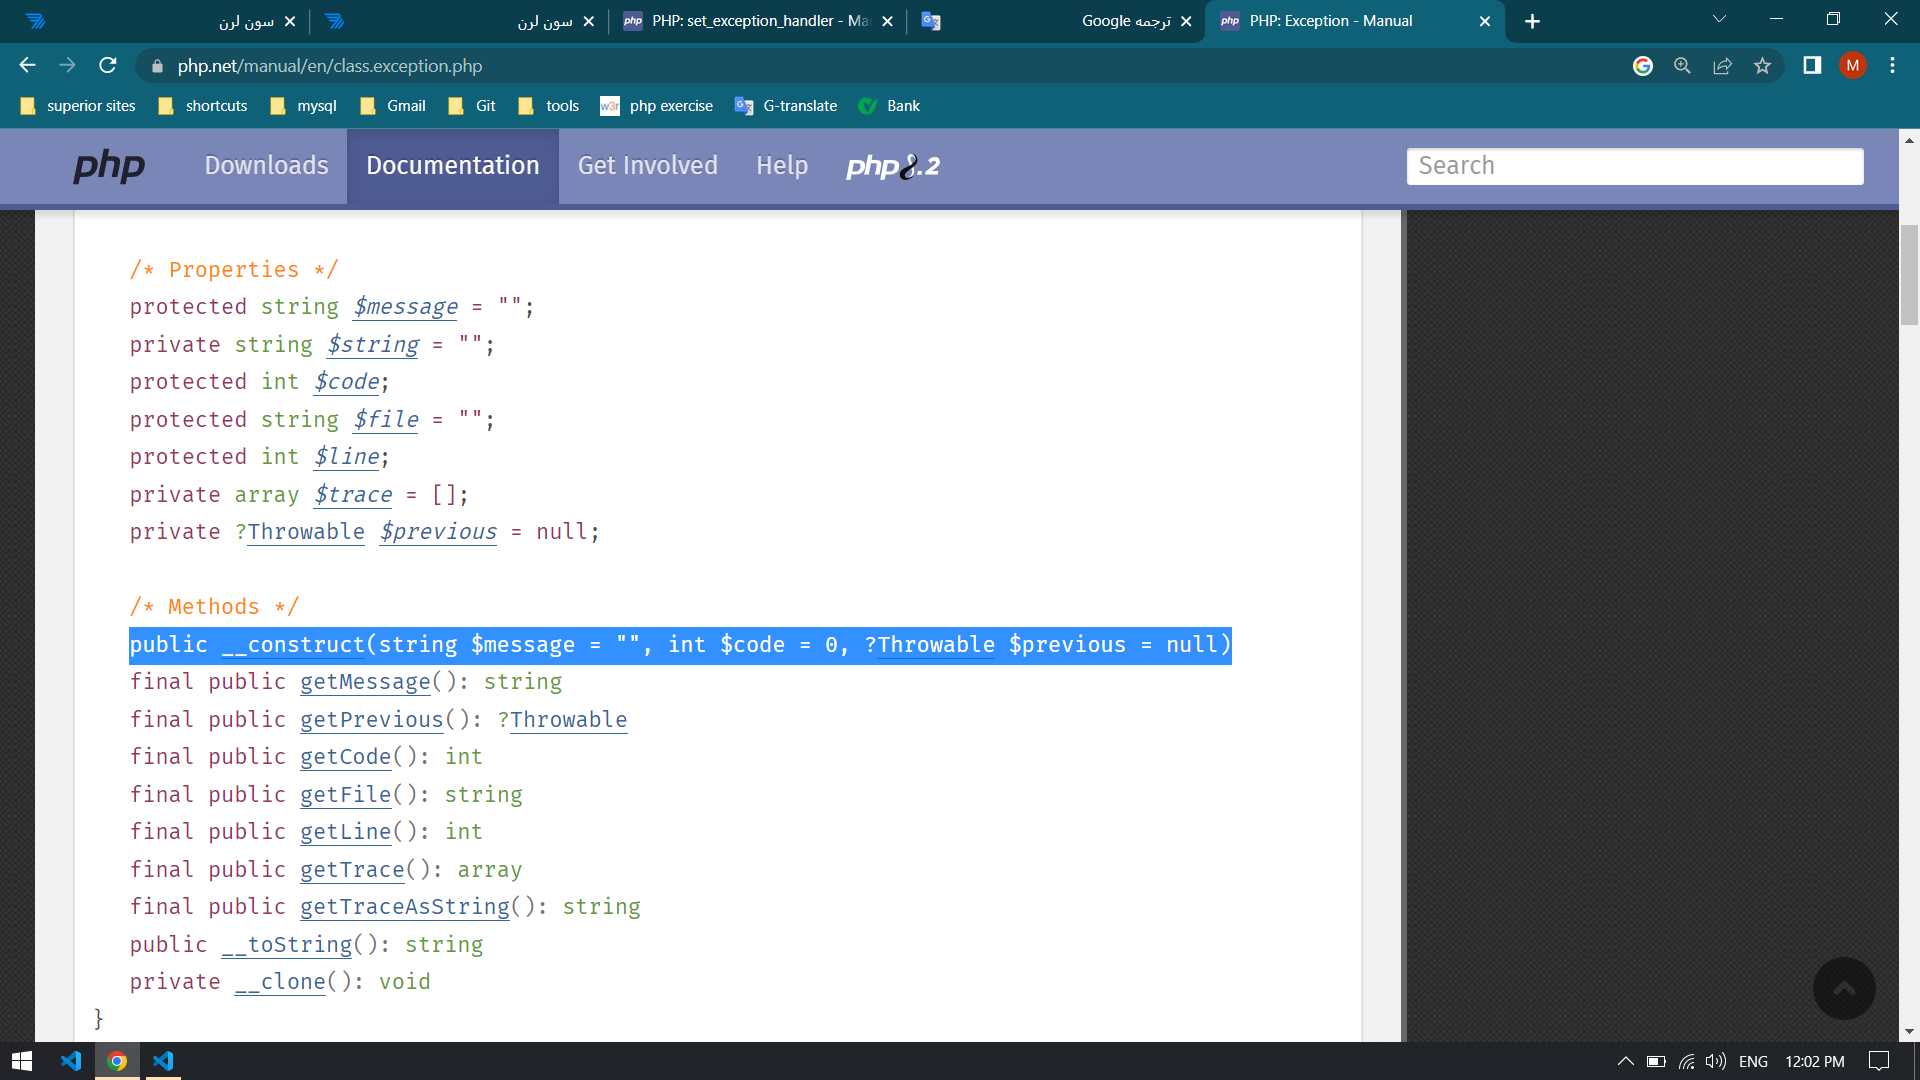Screen dimensions: 1920x1080
Task: Click inside the php.net search field
Action: (1634, 166)
